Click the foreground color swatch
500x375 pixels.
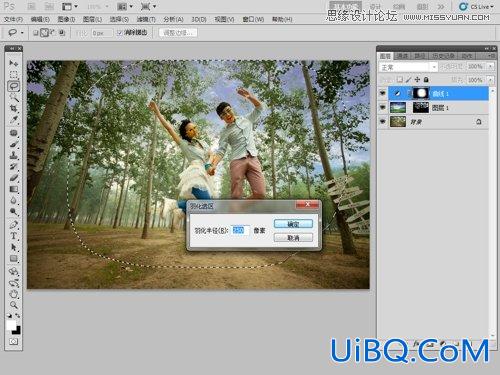11,325
